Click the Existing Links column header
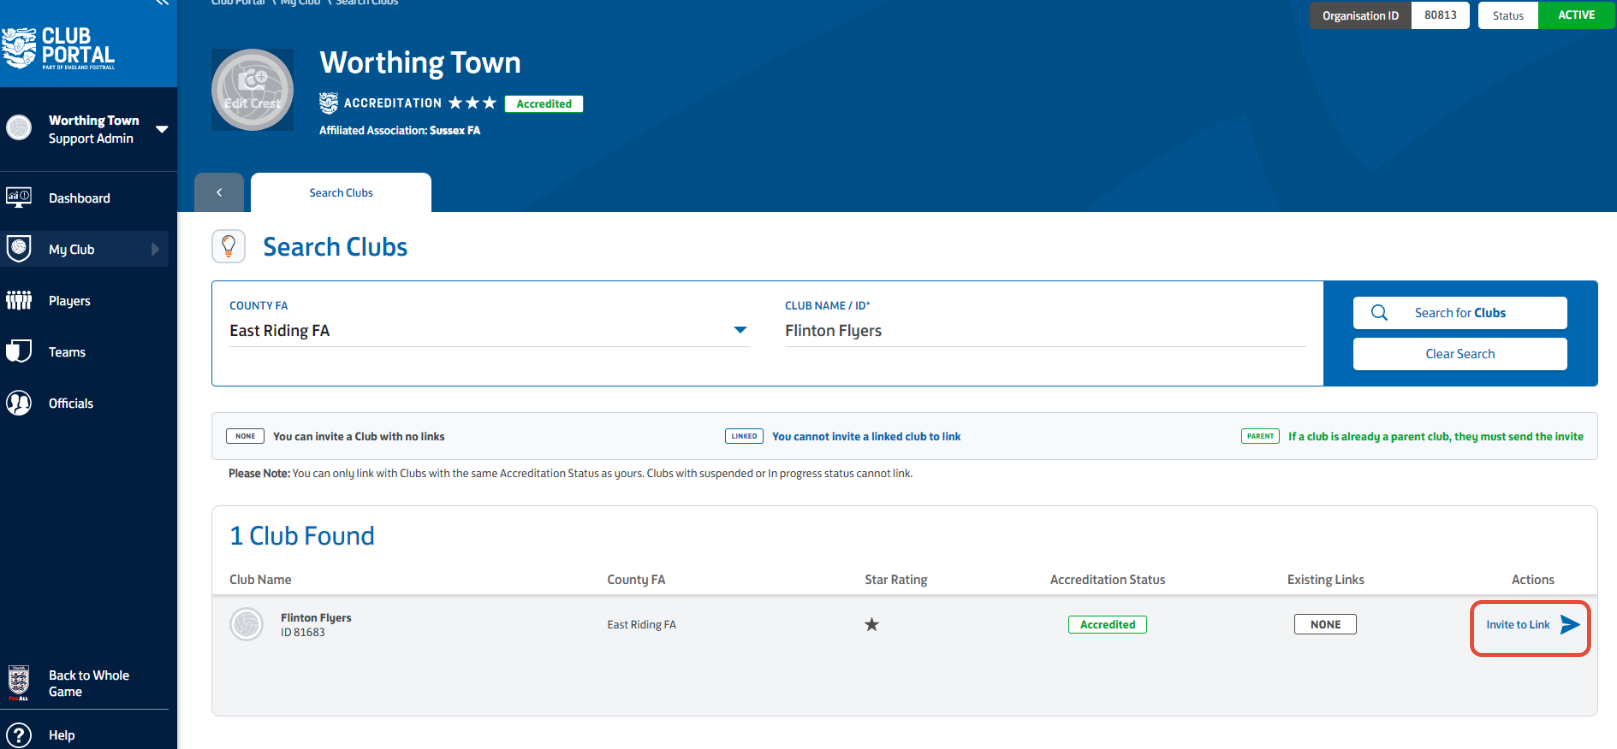 (x=1326, y=580)
